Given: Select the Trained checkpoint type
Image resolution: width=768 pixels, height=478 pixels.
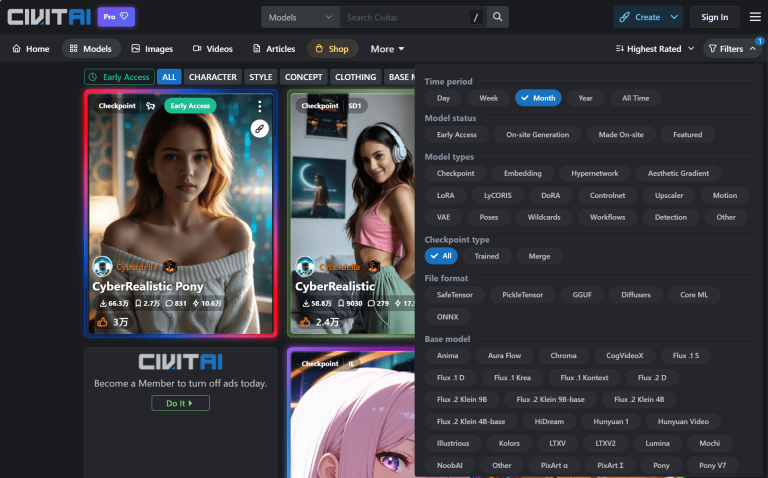Looking at the screenshot, I should (486, 256).
